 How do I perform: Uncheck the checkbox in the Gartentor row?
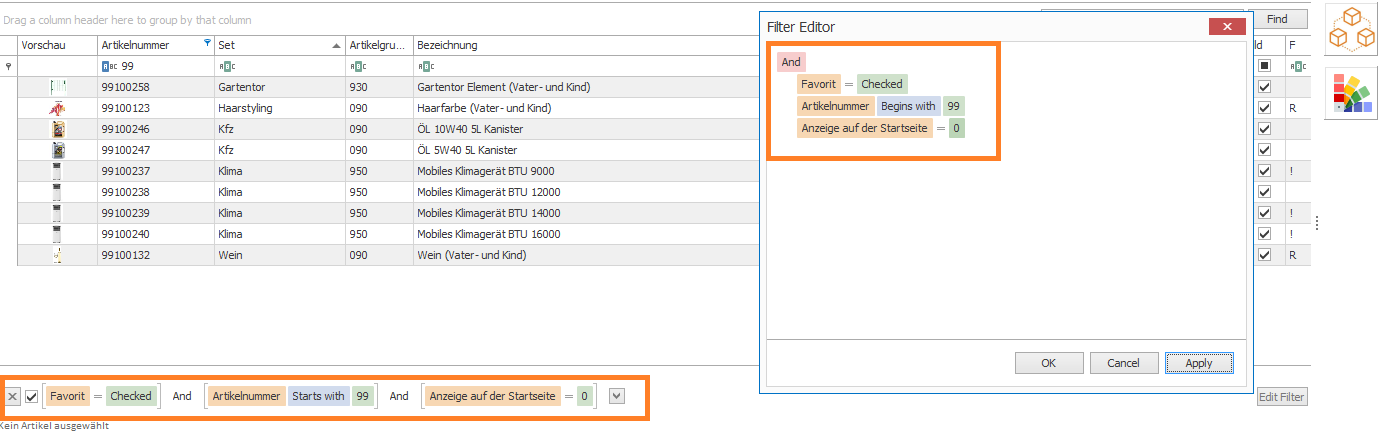[1264, 87]
